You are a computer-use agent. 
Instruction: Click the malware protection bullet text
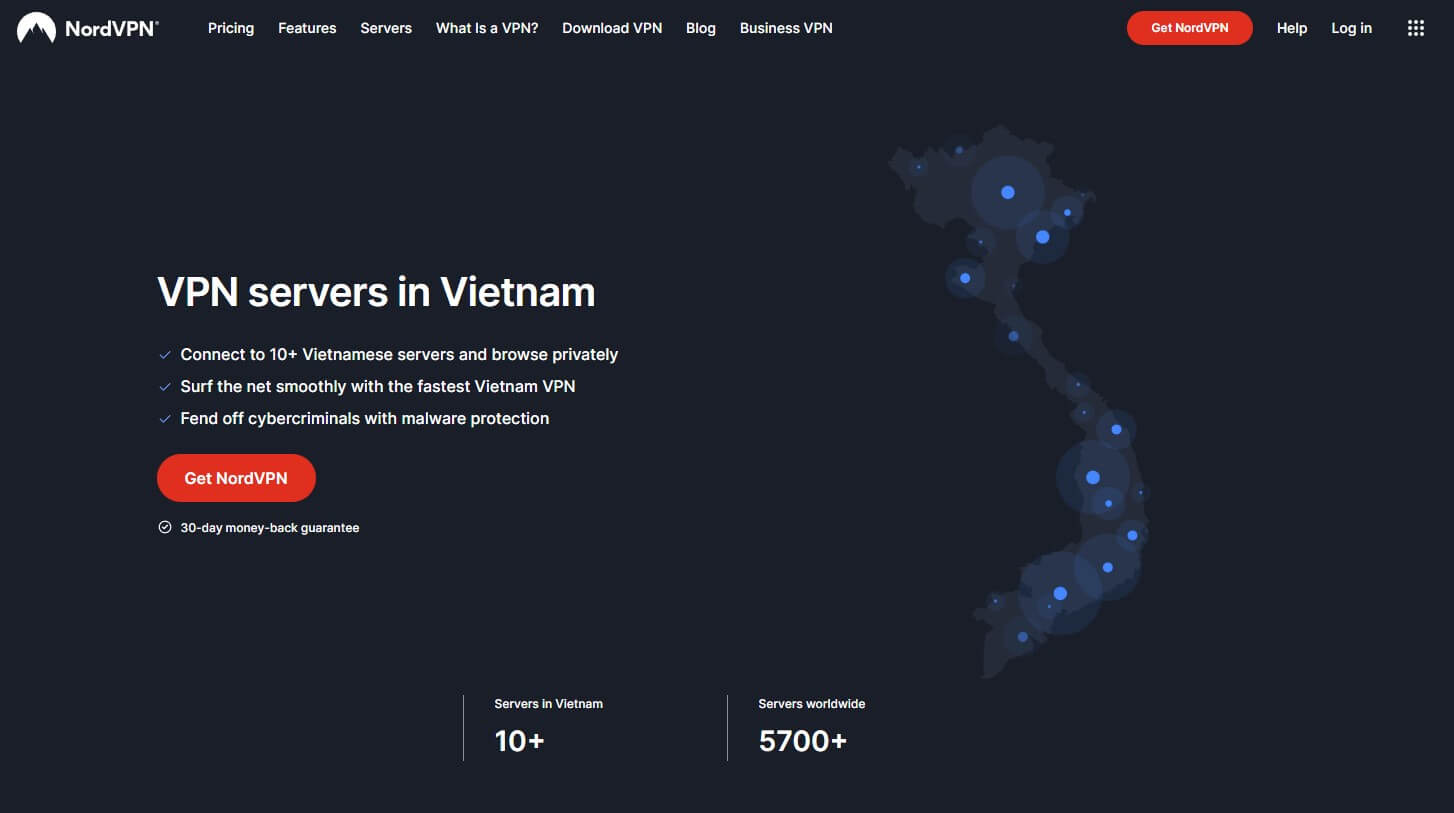[365, 418]
